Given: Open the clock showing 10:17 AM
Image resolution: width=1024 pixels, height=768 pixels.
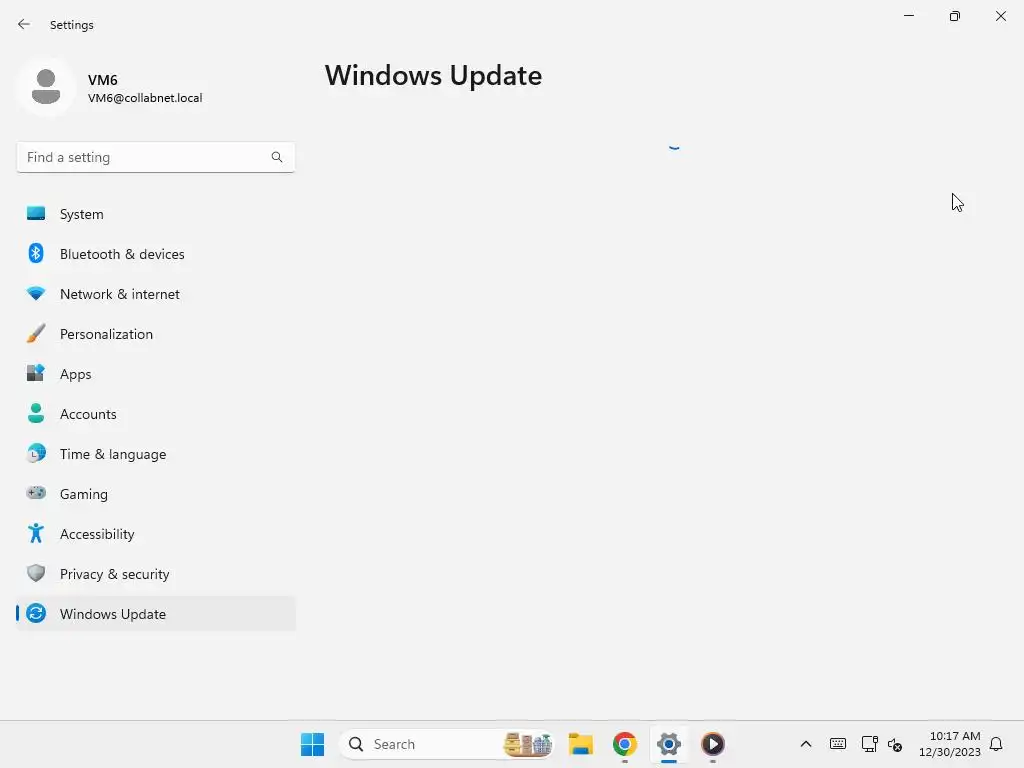Looking at the screenshot, I should (950, 744).
